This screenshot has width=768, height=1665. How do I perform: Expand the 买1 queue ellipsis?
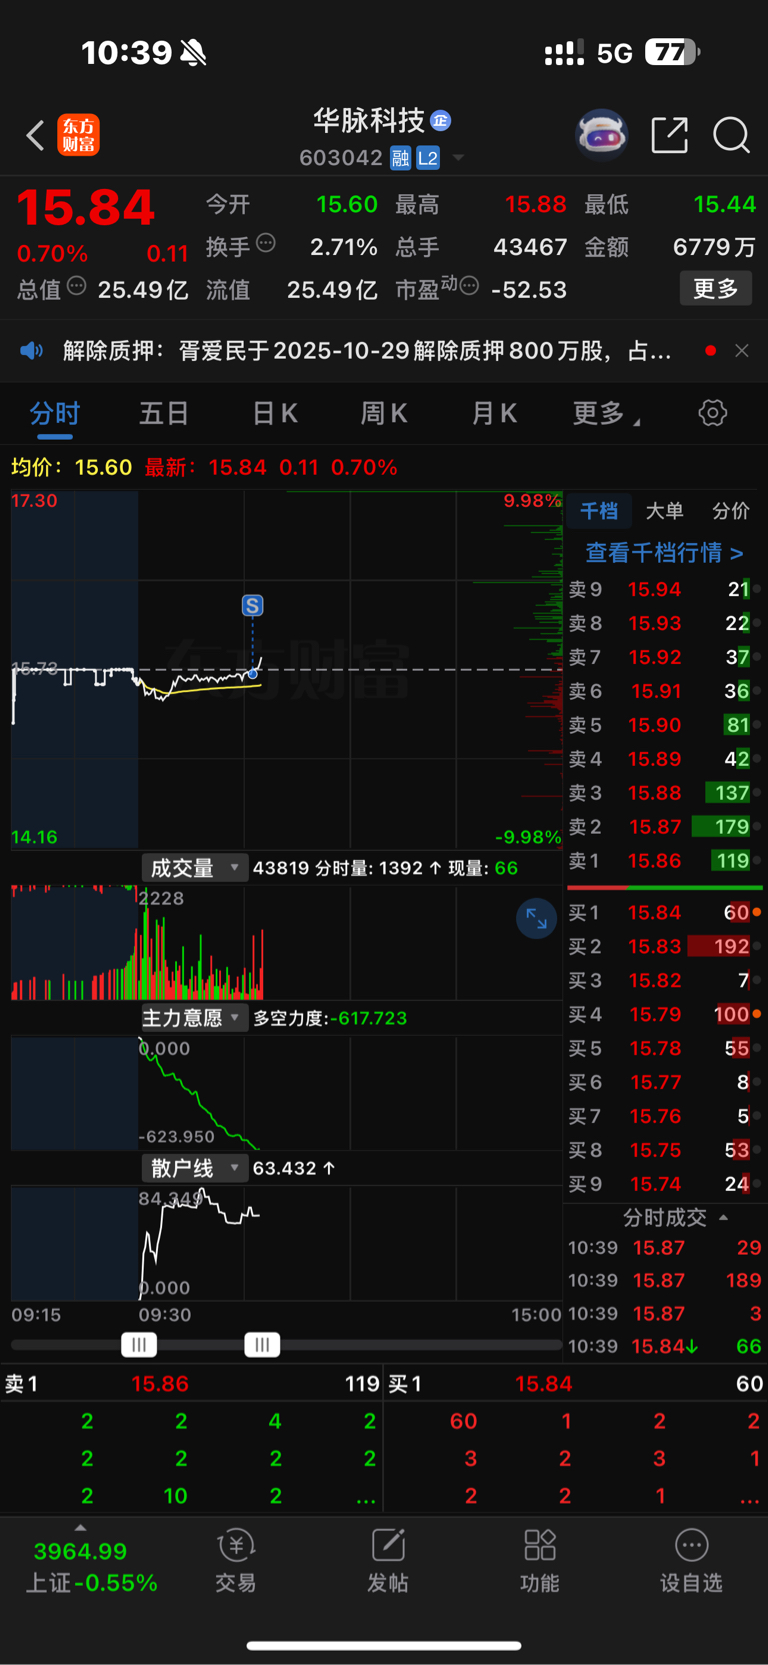point(749,1497)
